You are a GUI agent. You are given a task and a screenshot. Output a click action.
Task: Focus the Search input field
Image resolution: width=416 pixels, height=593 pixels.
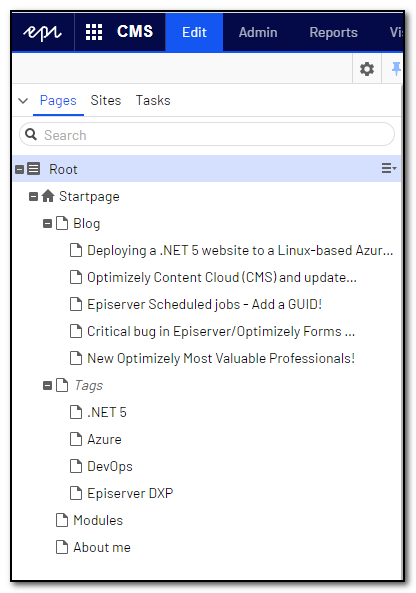click(207, 134)
